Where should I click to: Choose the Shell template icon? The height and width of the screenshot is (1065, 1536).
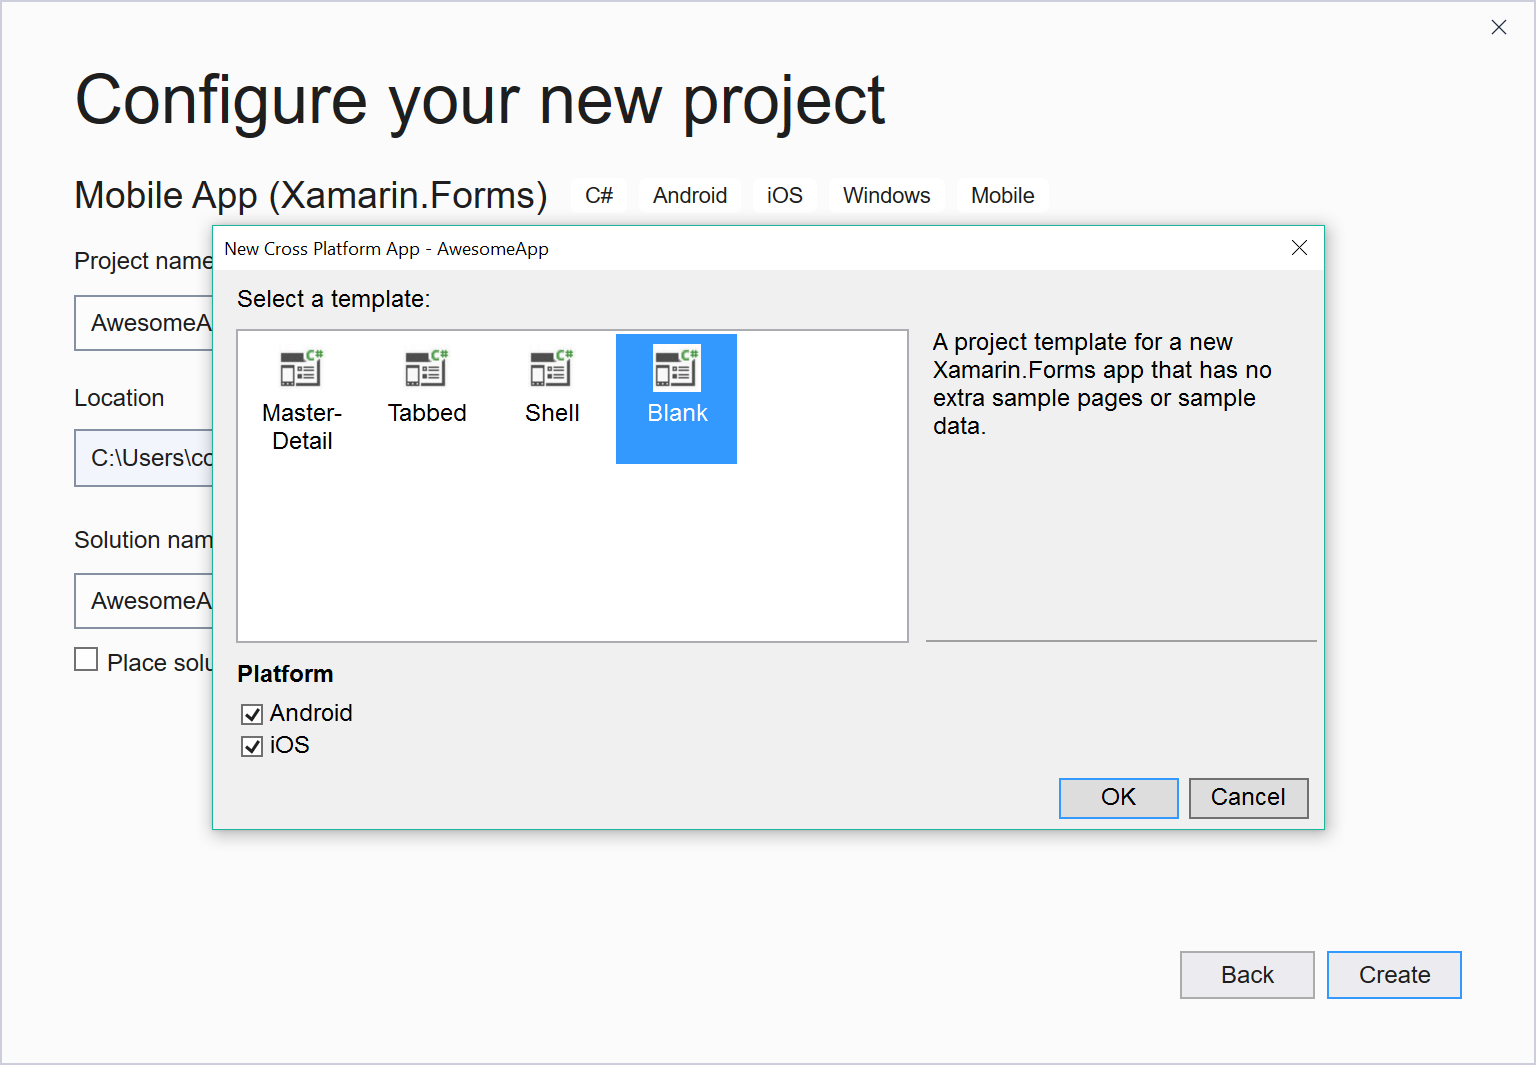coord(551,368)
